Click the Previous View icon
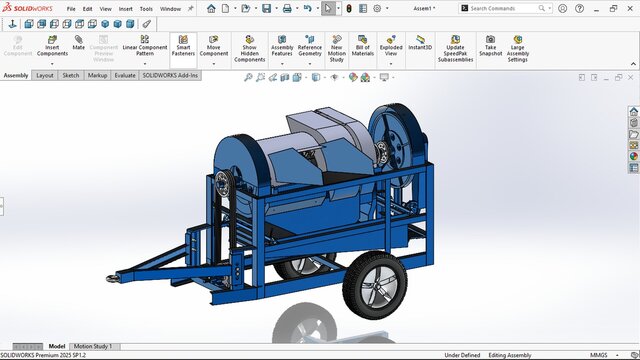This screenshot has width=640, height=360. (x=273, y=77)
